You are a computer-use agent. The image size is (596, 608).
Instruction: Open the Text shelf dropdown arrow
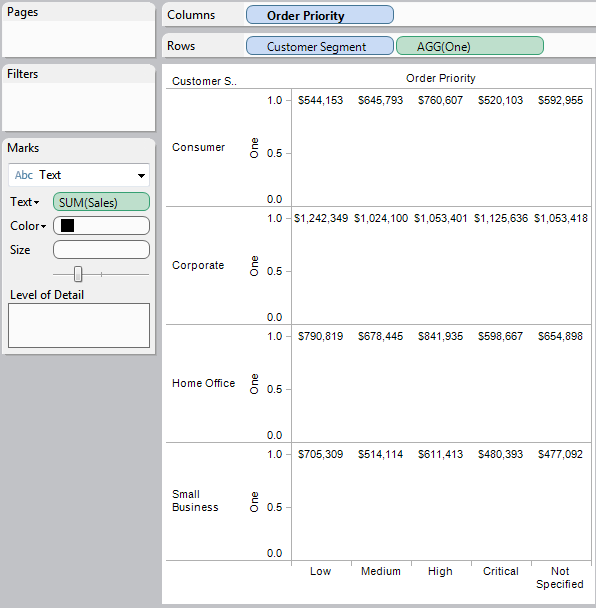pyautogui.click(x=36, y=202)
